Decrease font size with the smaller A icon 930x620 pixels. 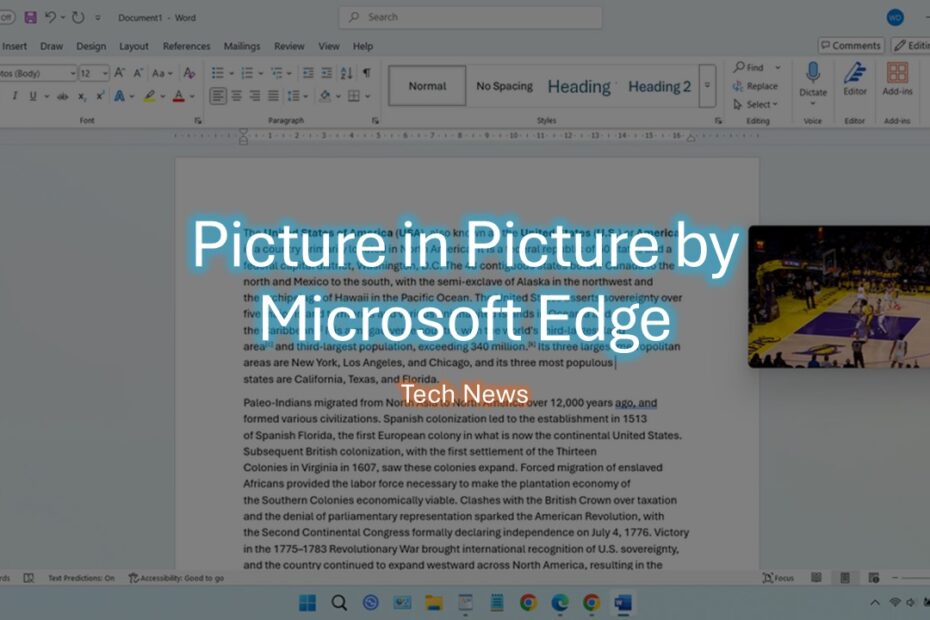point(138,73)
